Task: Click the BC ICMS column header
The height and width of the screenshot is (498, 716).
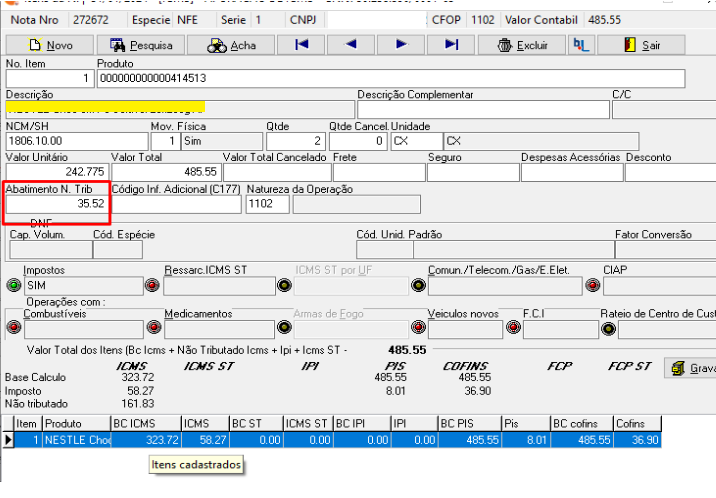Action: [146, 424]
